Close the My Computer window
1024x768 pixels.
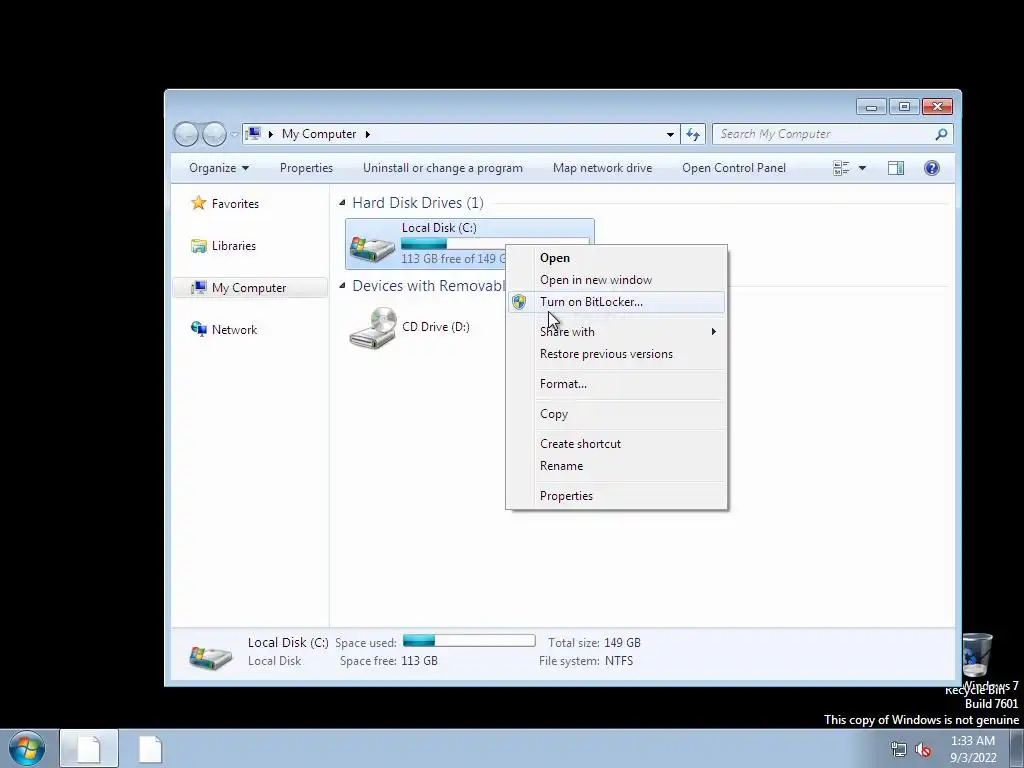pos(937,106)
